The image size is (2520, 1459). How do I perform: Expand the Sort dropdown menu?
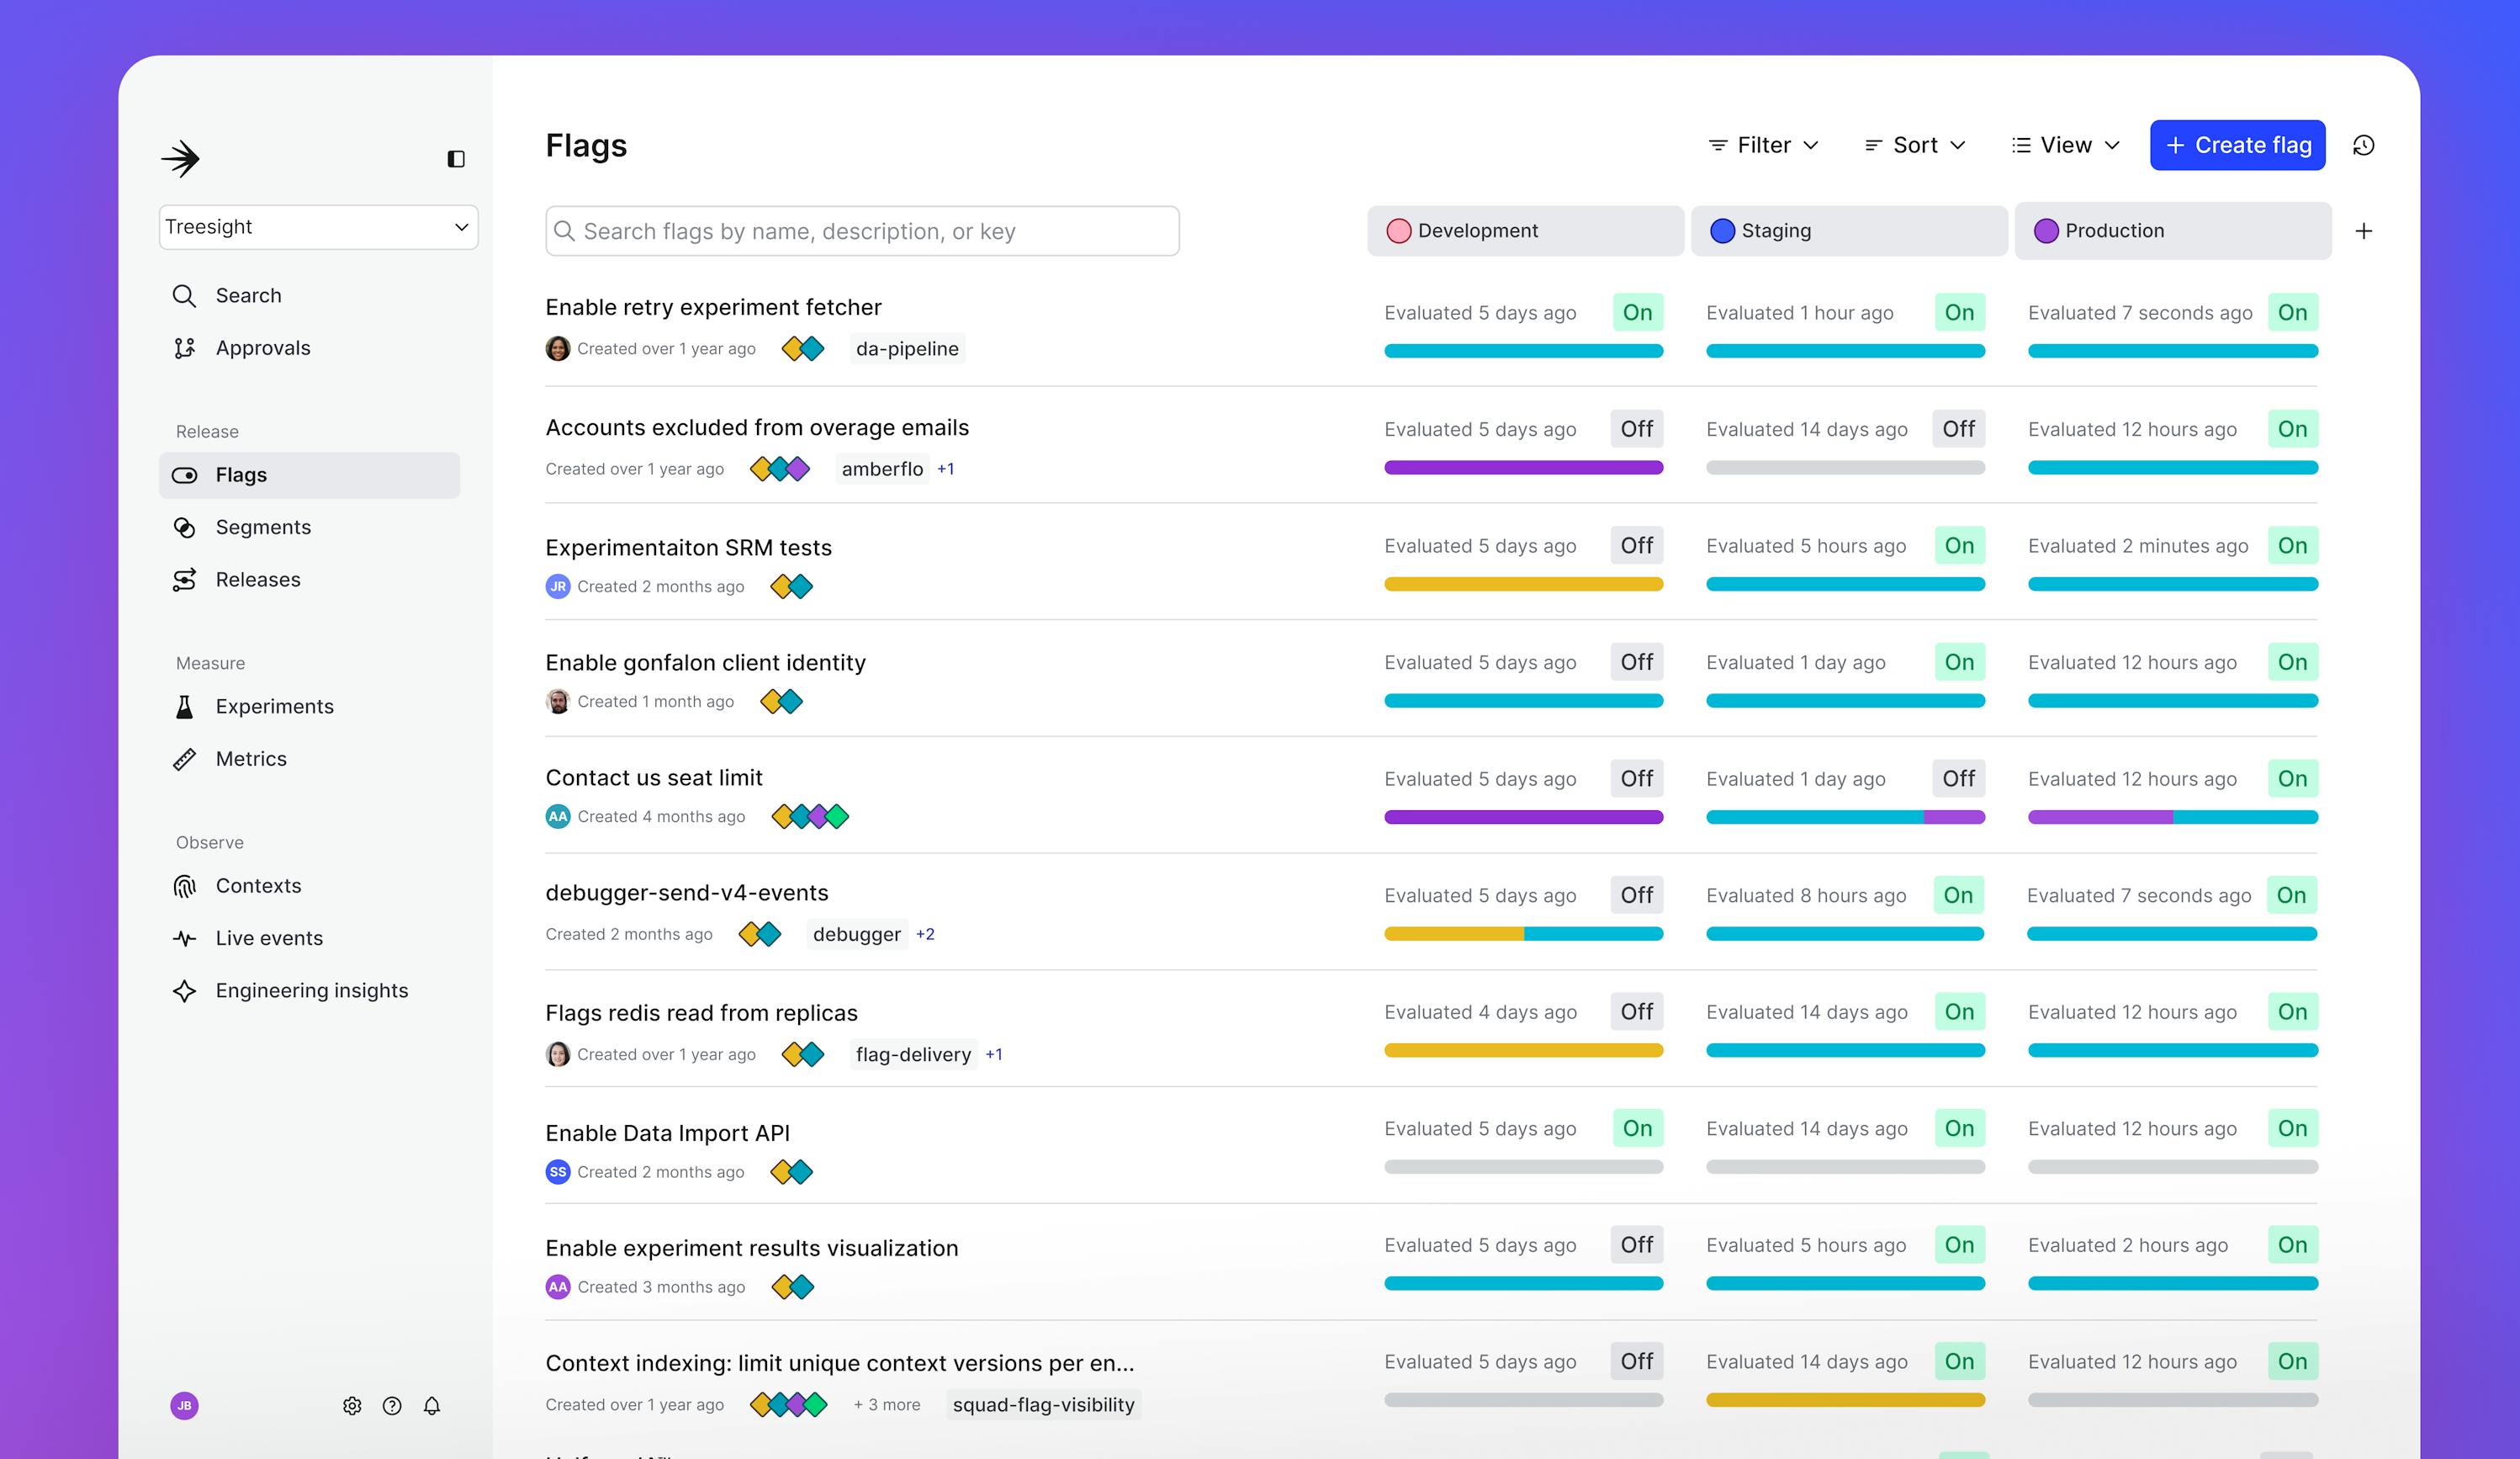click(1916, 144)
